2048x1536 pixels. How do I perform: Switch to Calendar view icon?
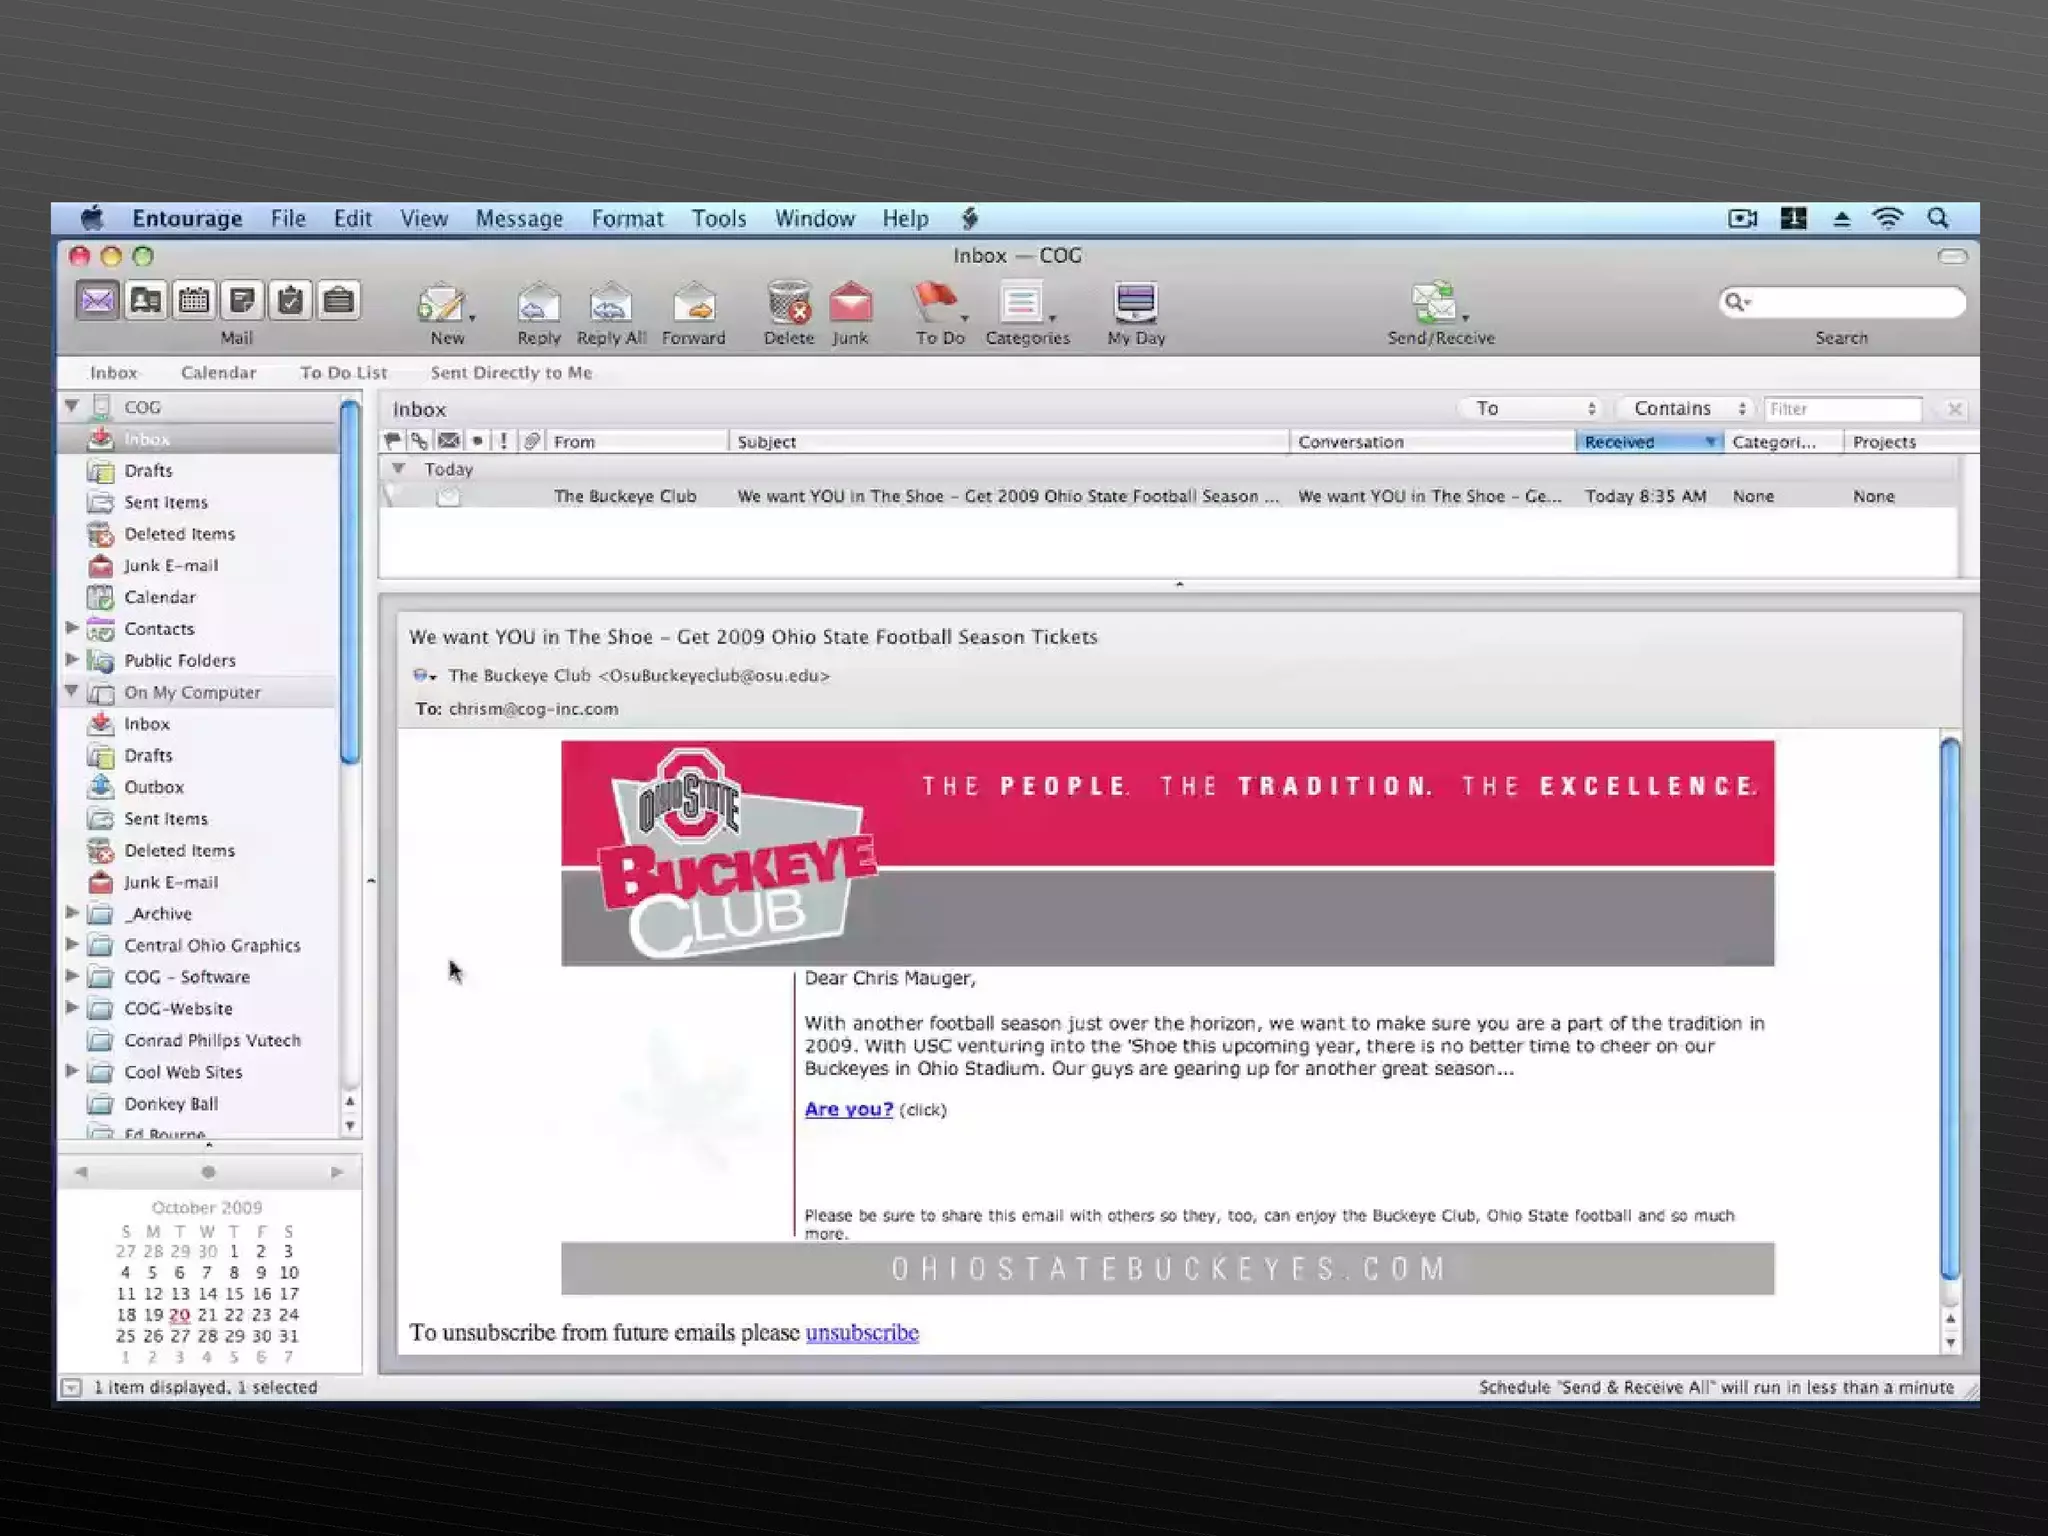click(x=194, y=300)
